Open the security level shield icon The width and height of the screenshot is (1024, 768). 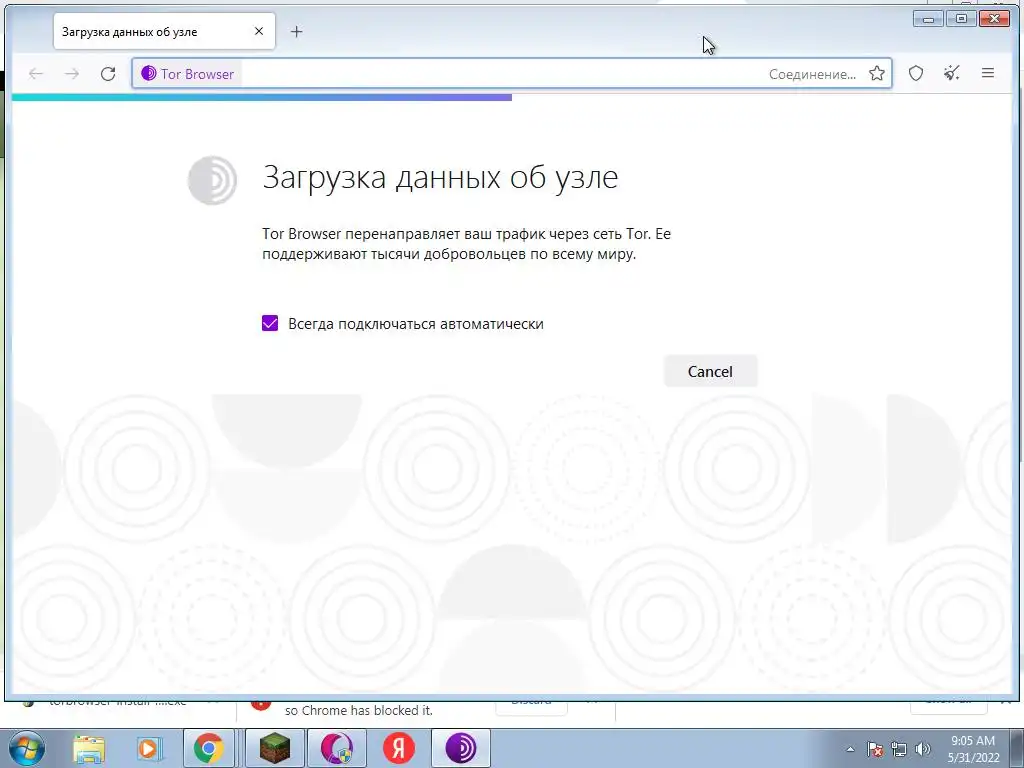pos(916,73)
